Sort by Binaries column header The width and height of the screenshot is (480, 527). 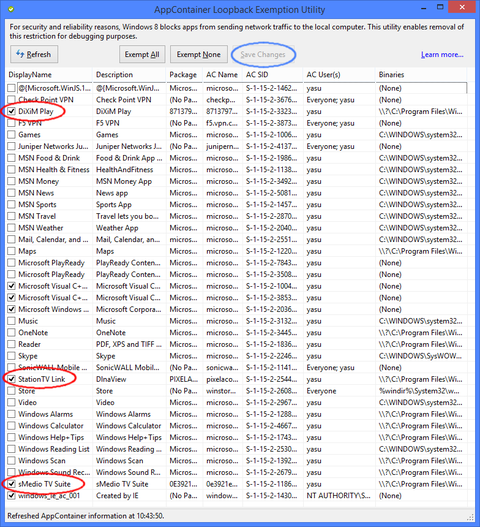click(x=421, y=75)
